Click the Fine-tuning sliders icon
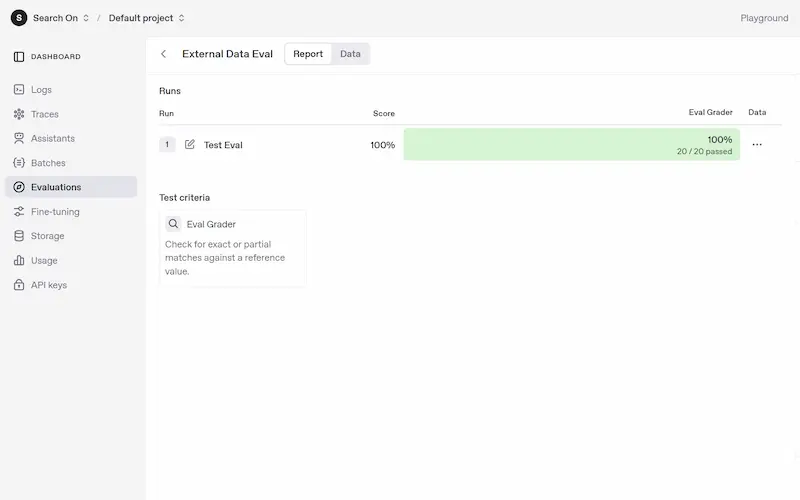This screenshot has height=500, width=800. tap(19, 212)
